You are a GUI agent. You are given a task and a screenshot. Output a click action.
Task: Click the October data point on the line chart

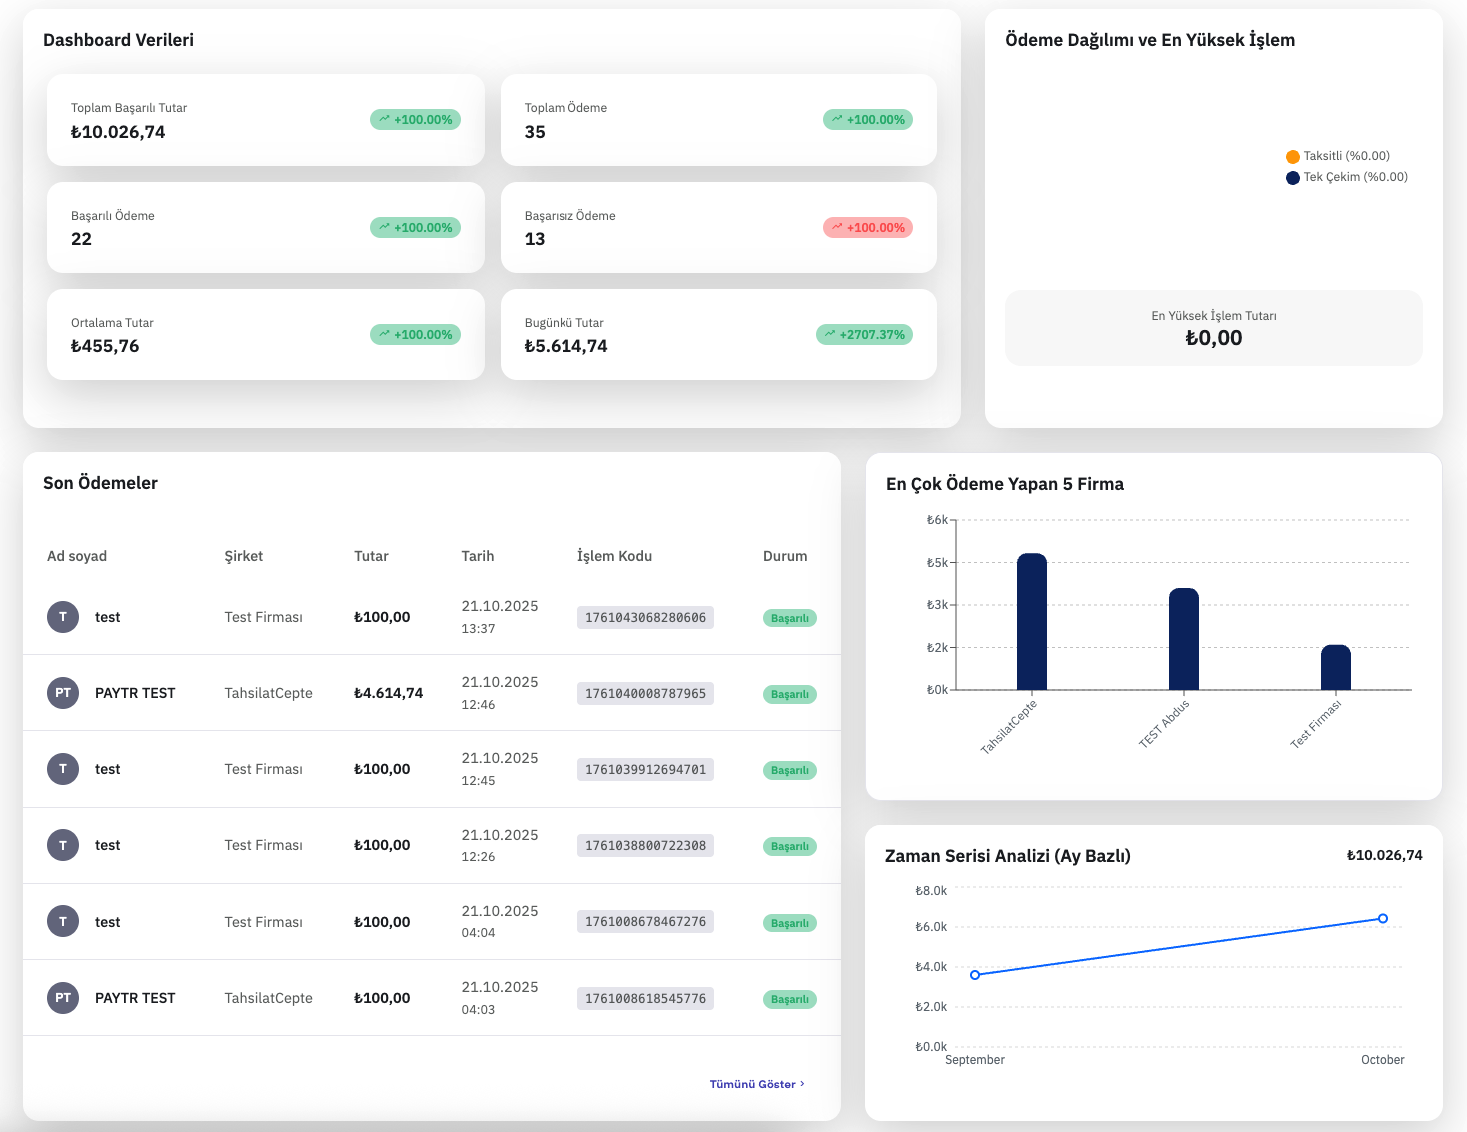point(1383,918)
